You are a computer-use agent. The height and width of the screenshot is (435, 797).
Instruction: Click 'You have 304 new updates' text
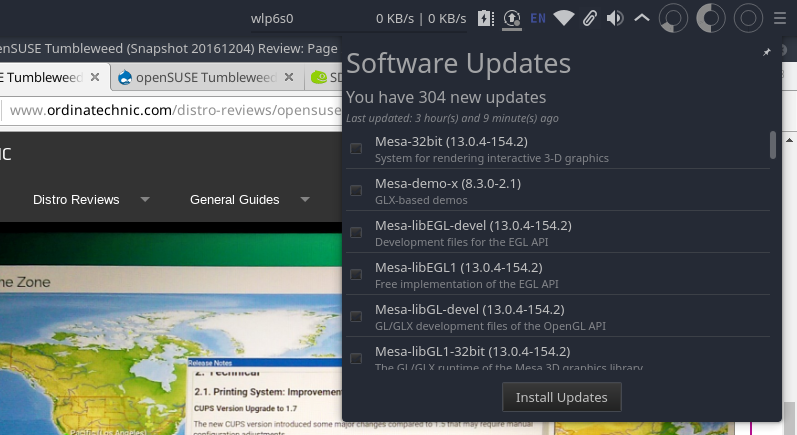[x=446, y=97]
